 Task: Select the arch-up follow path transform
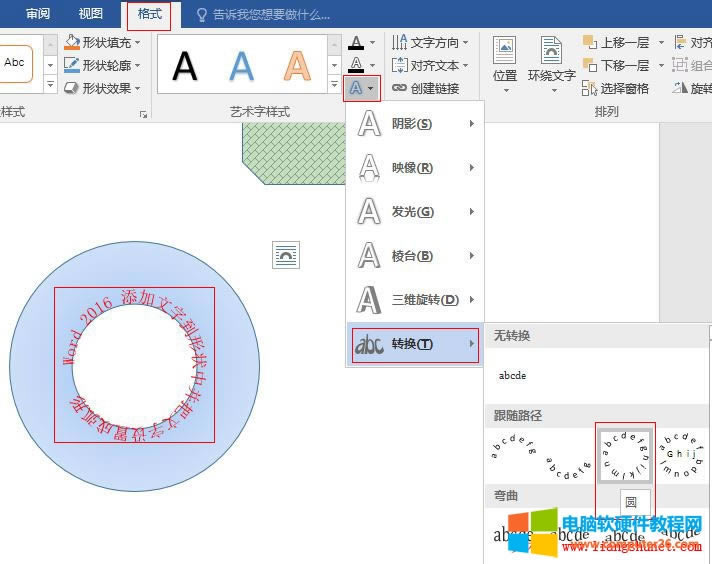[x=514, y=447]
